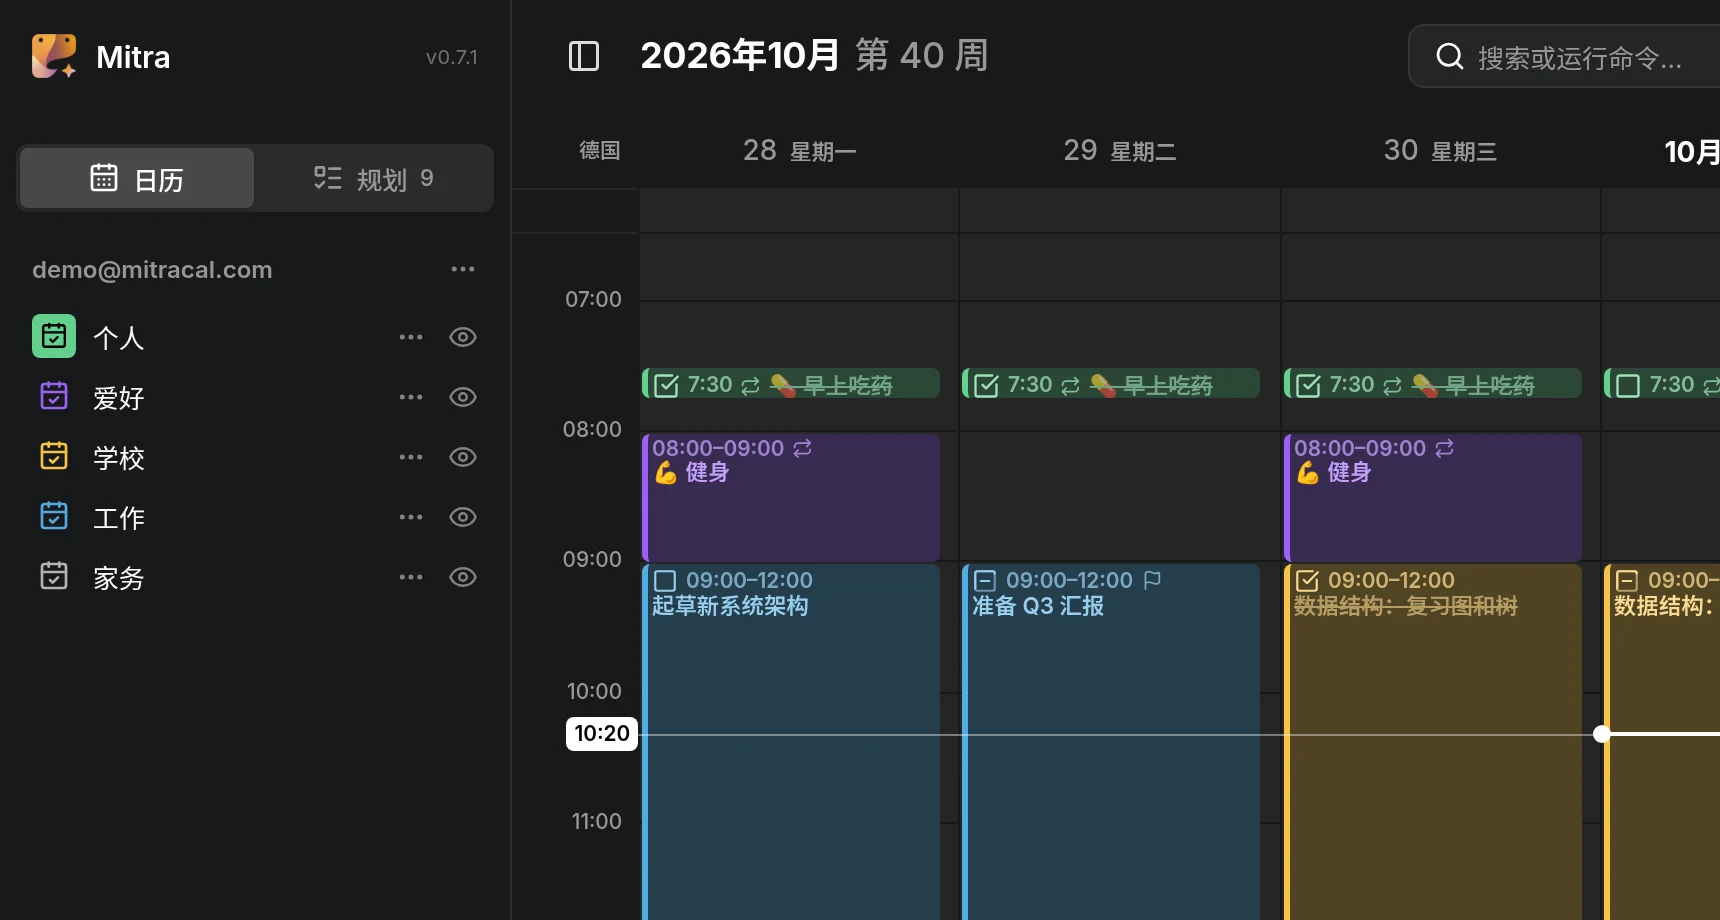The width and height of the screenshot is (1720, 920).
Task: Select the 30 星期三 day header
Action: [1441, 151]
